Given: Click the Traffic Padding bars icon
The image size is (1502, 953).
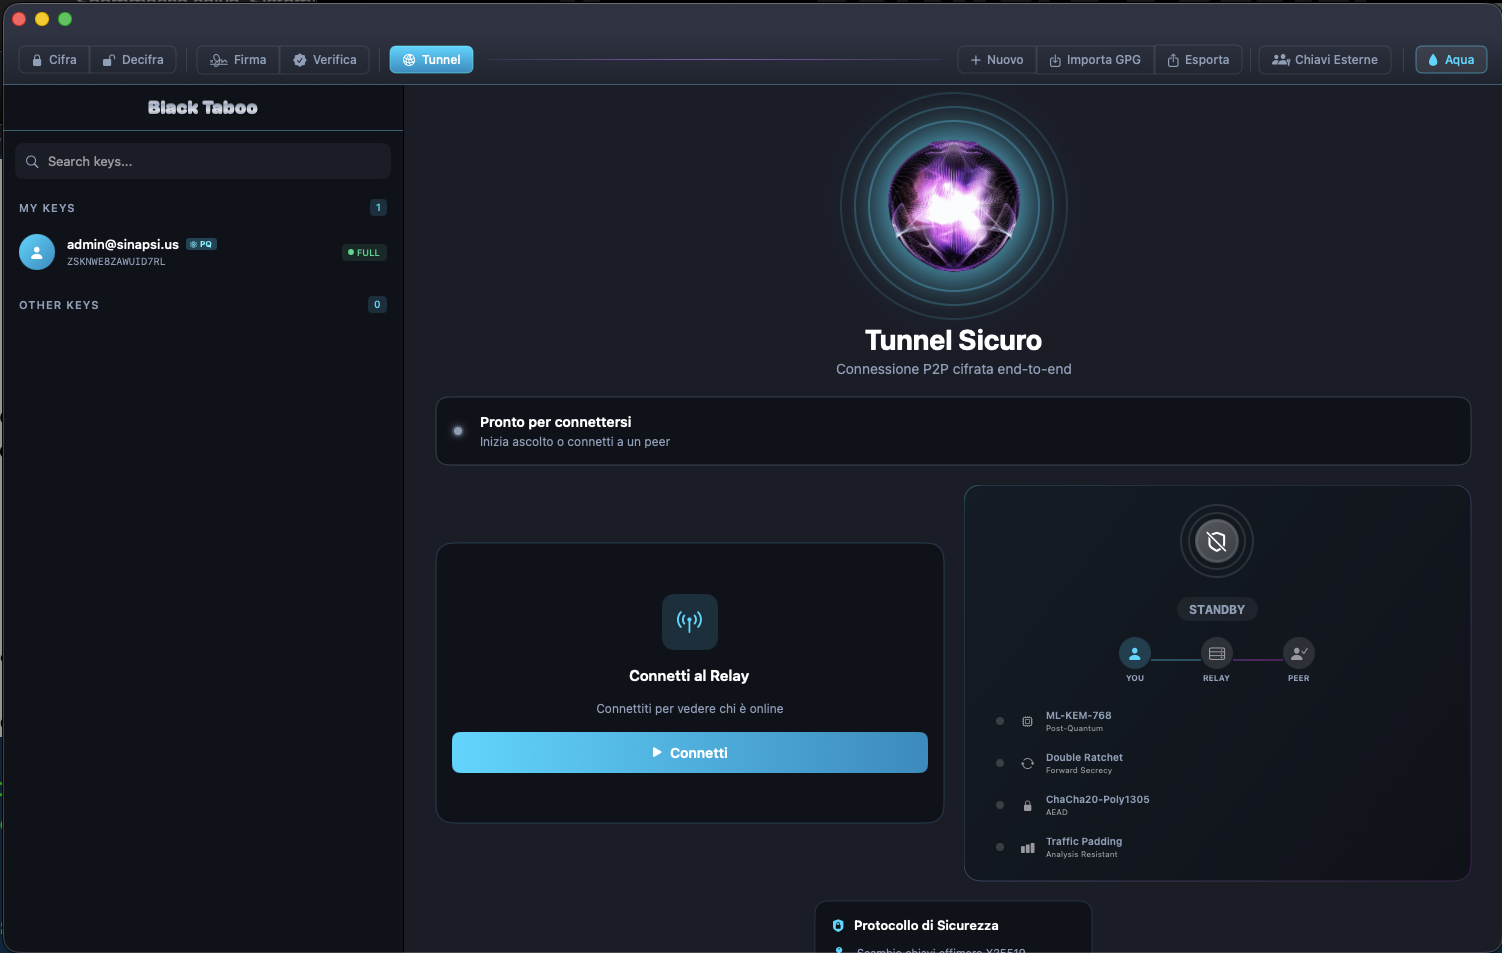Looking at the screenshot, I should click(x=1027, y=847).
